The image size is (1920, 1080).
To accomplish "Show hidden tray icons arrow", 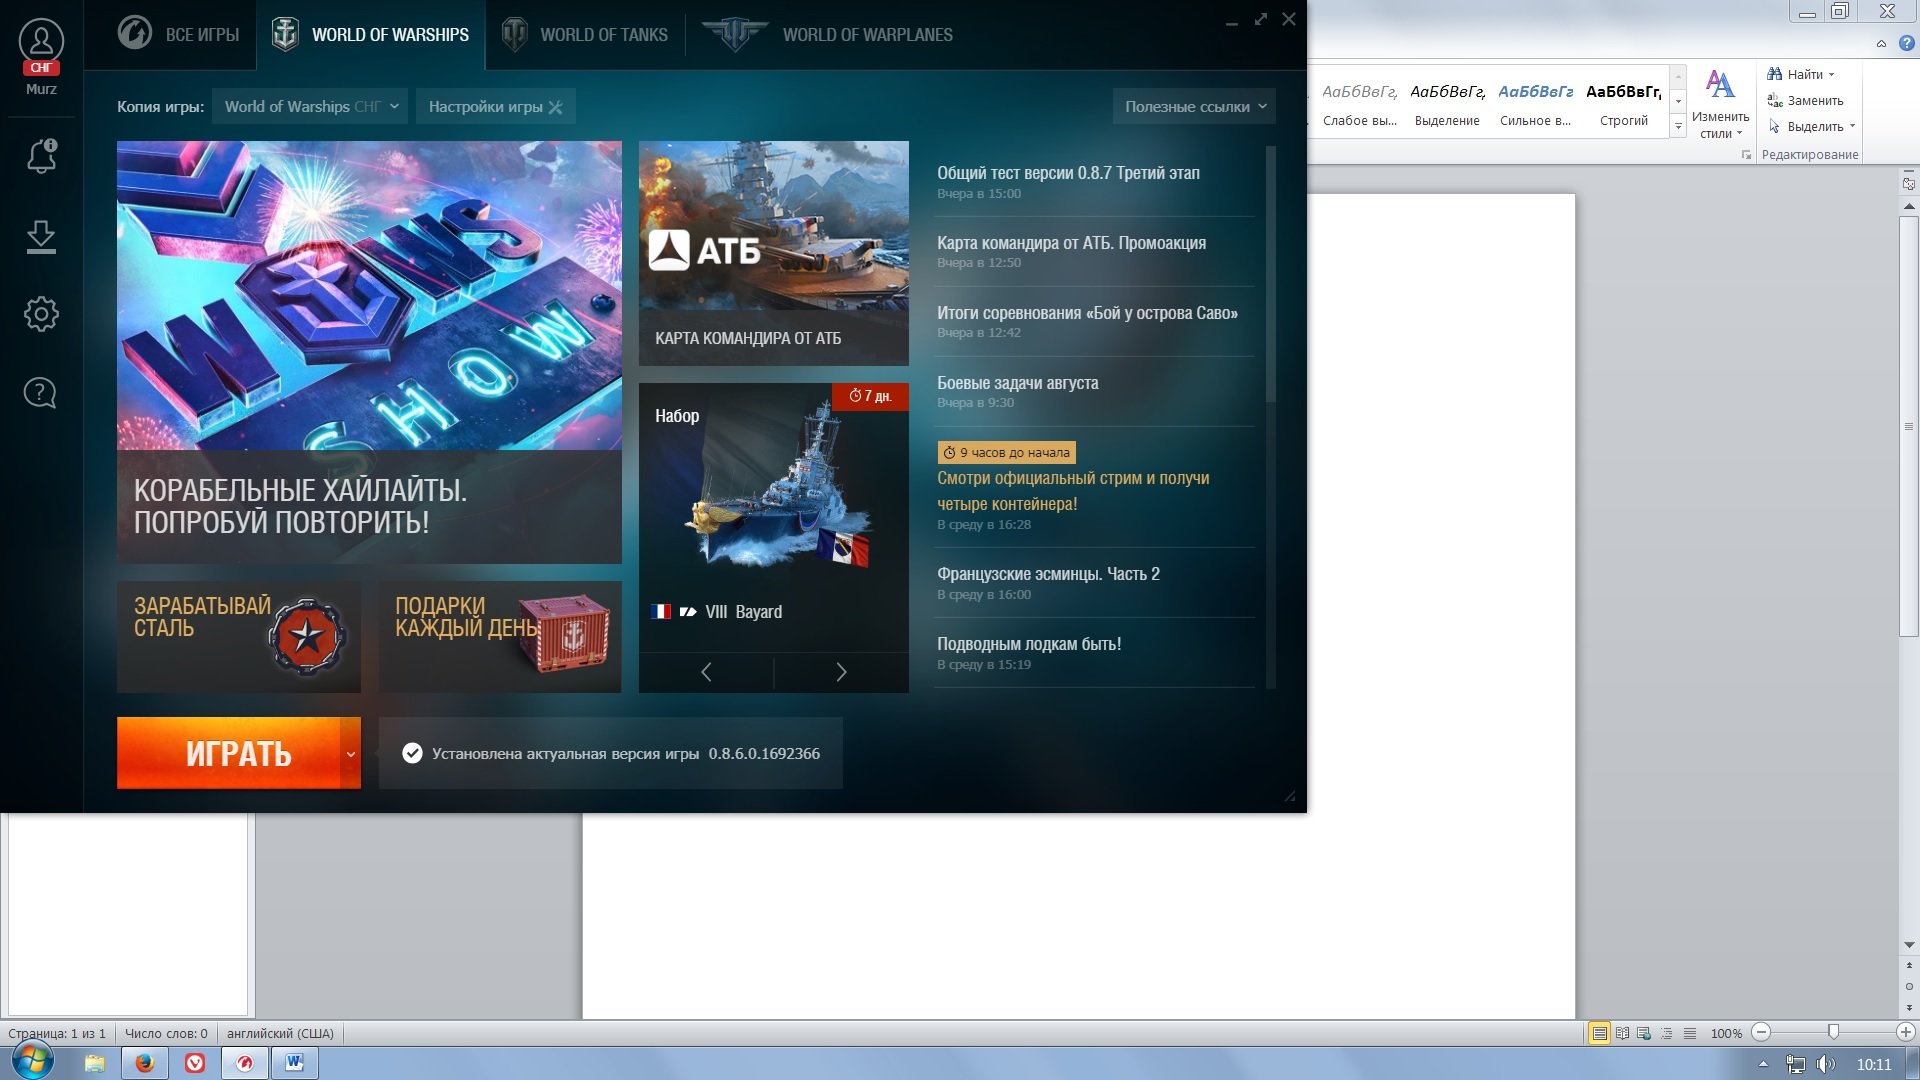I will (1763, 1064).
